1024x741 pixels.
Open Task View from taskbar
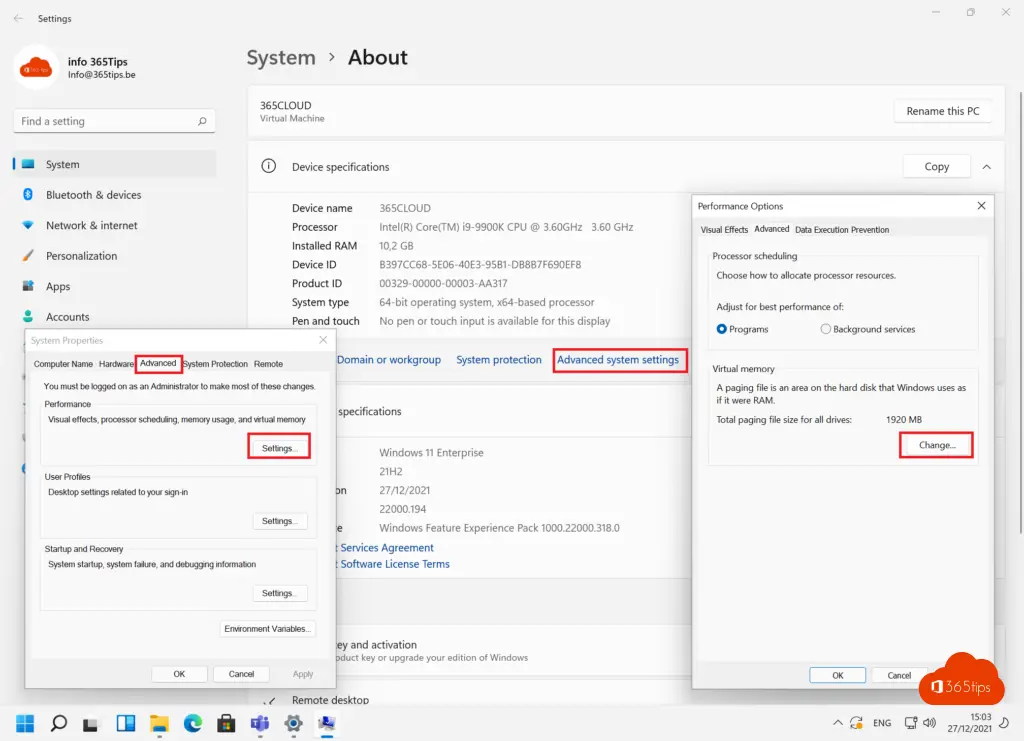pos(90,723)
